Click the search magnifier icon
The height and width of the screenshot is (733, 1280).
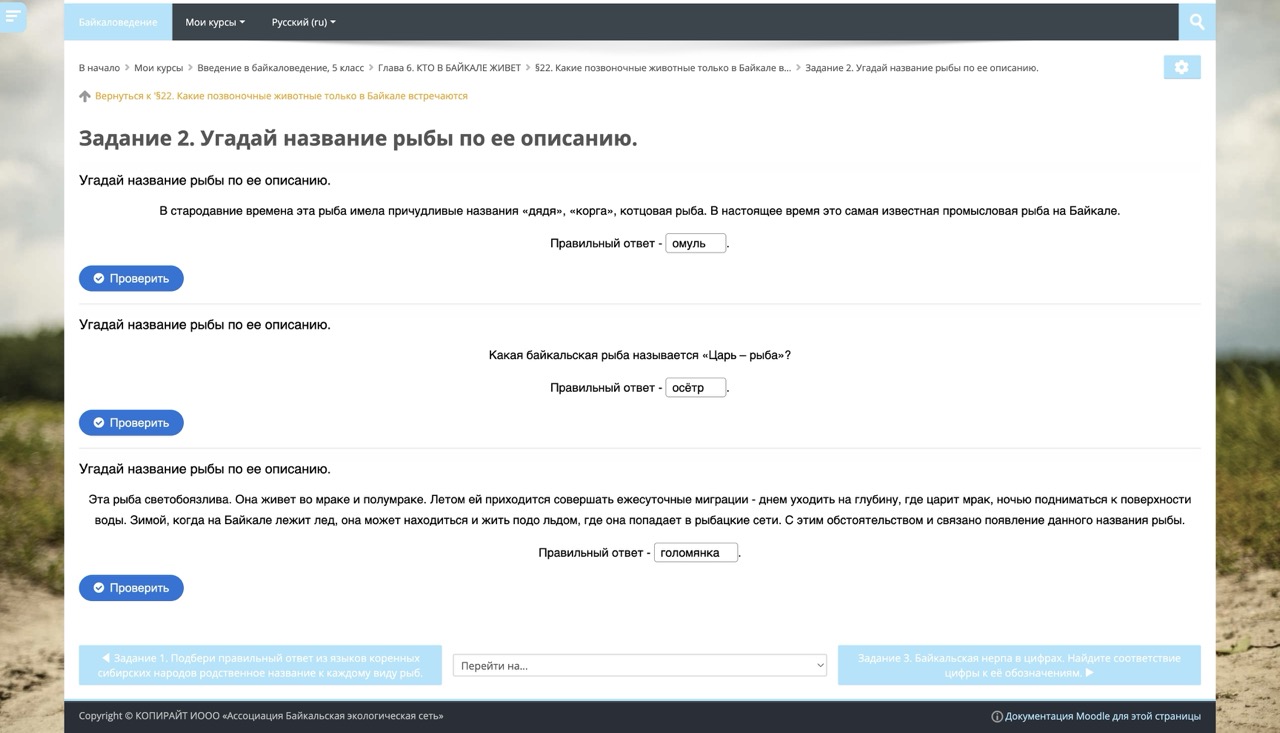tap(1196, 22)
